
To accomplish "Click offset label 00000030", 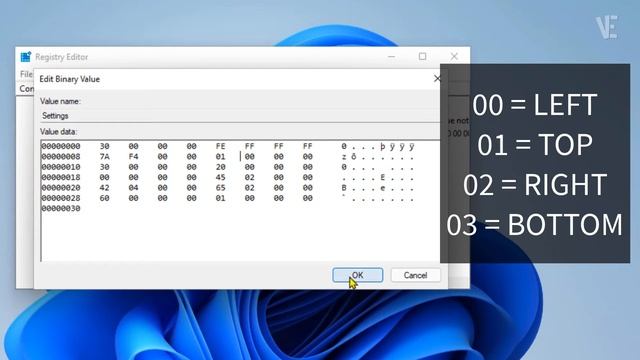I will tap(61, 209).
